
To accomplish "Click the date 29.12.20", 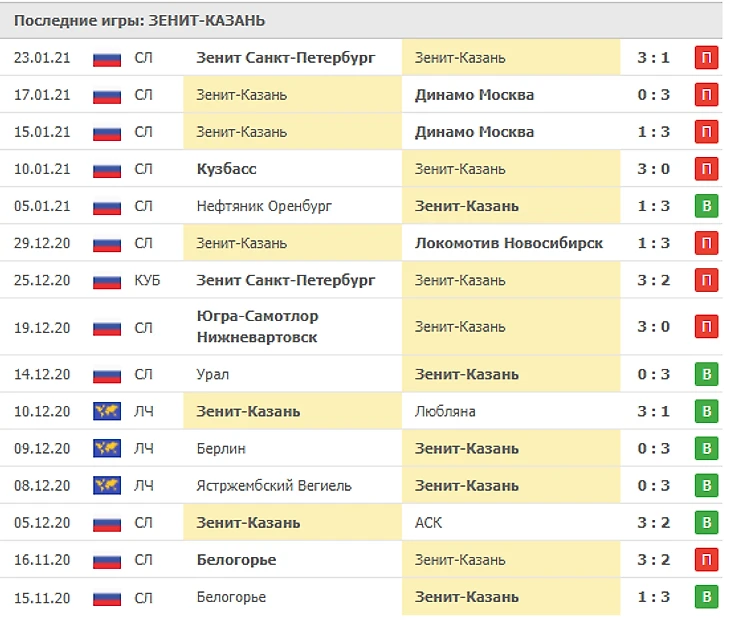I will click(x=42, y=243).
